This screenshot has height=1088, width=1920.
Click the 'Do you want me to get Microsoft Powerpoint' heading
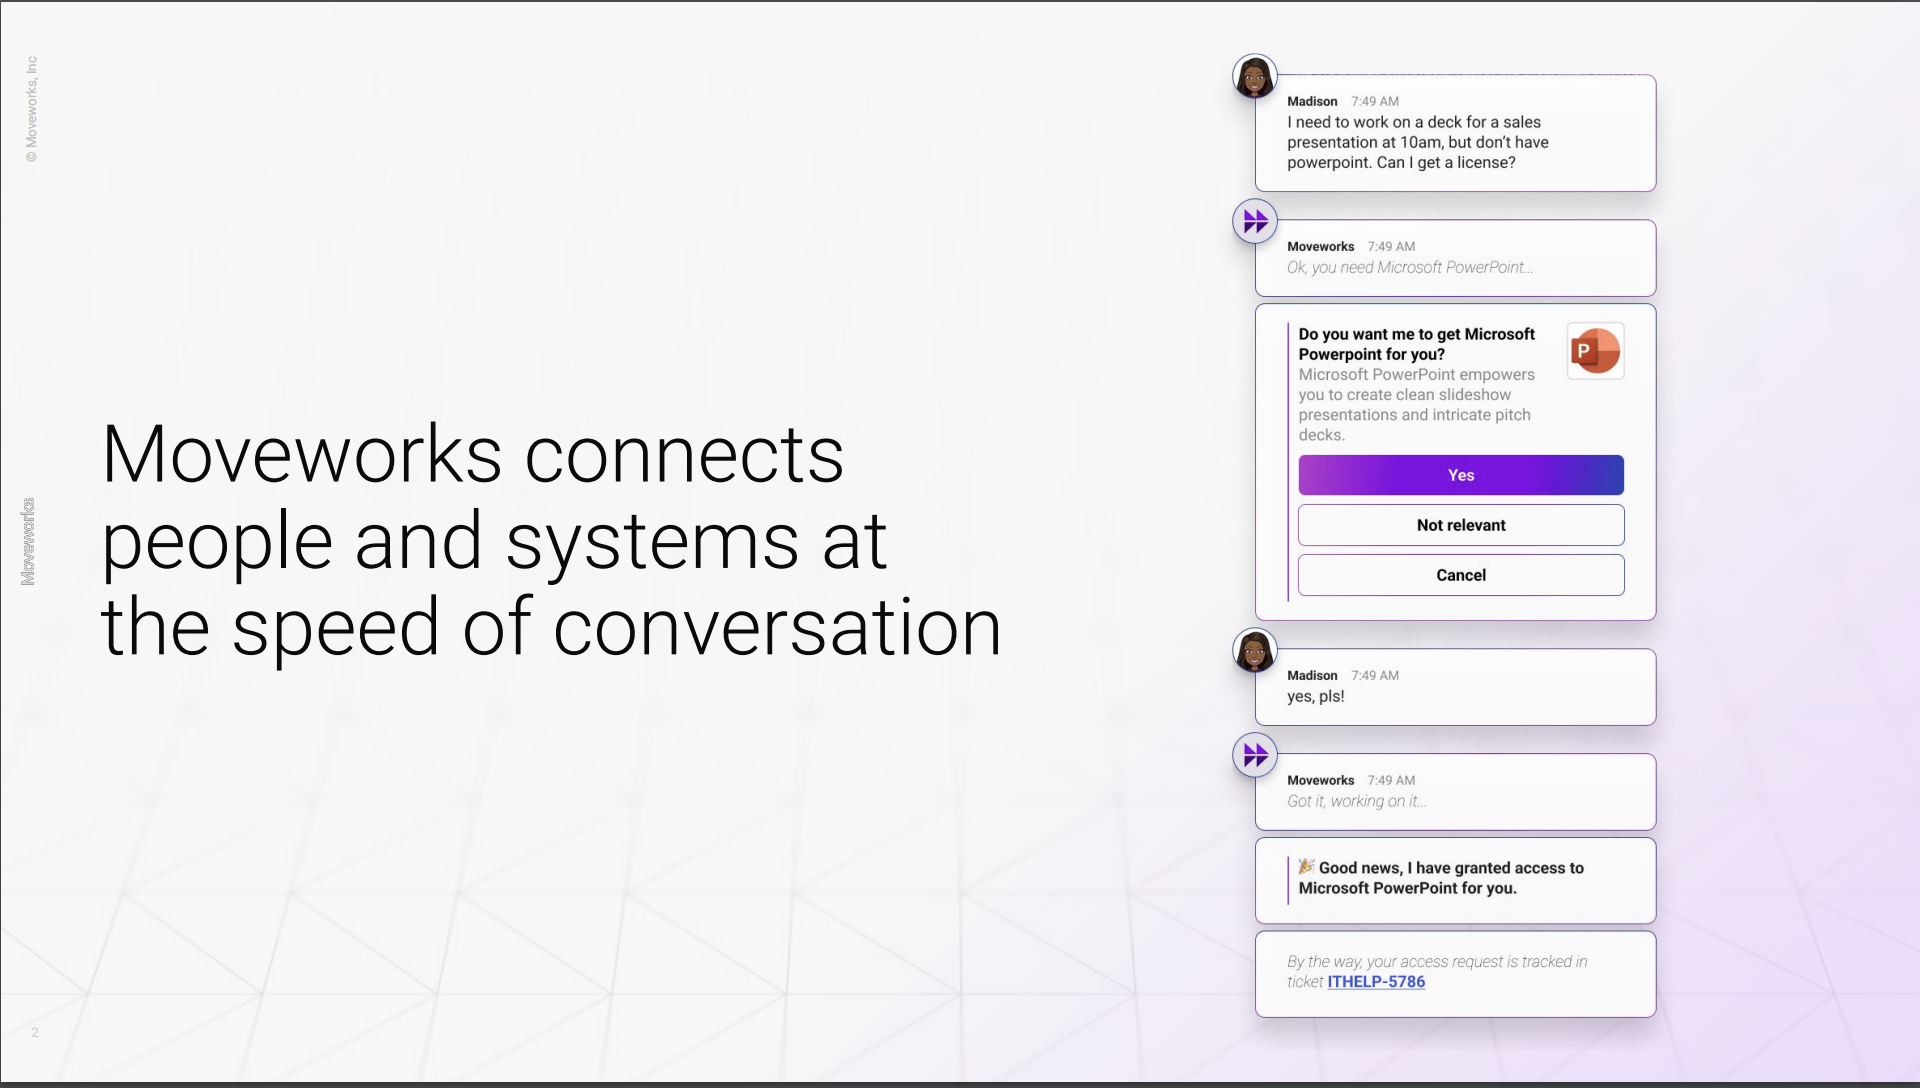coord(1416,344)
